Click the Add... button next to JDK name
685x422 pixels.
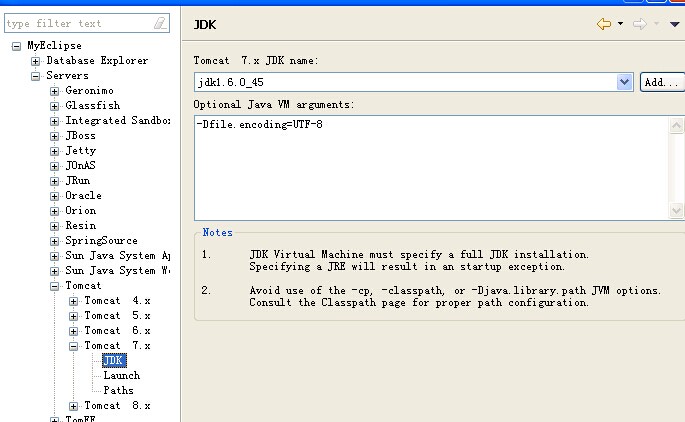coord(662,82)
